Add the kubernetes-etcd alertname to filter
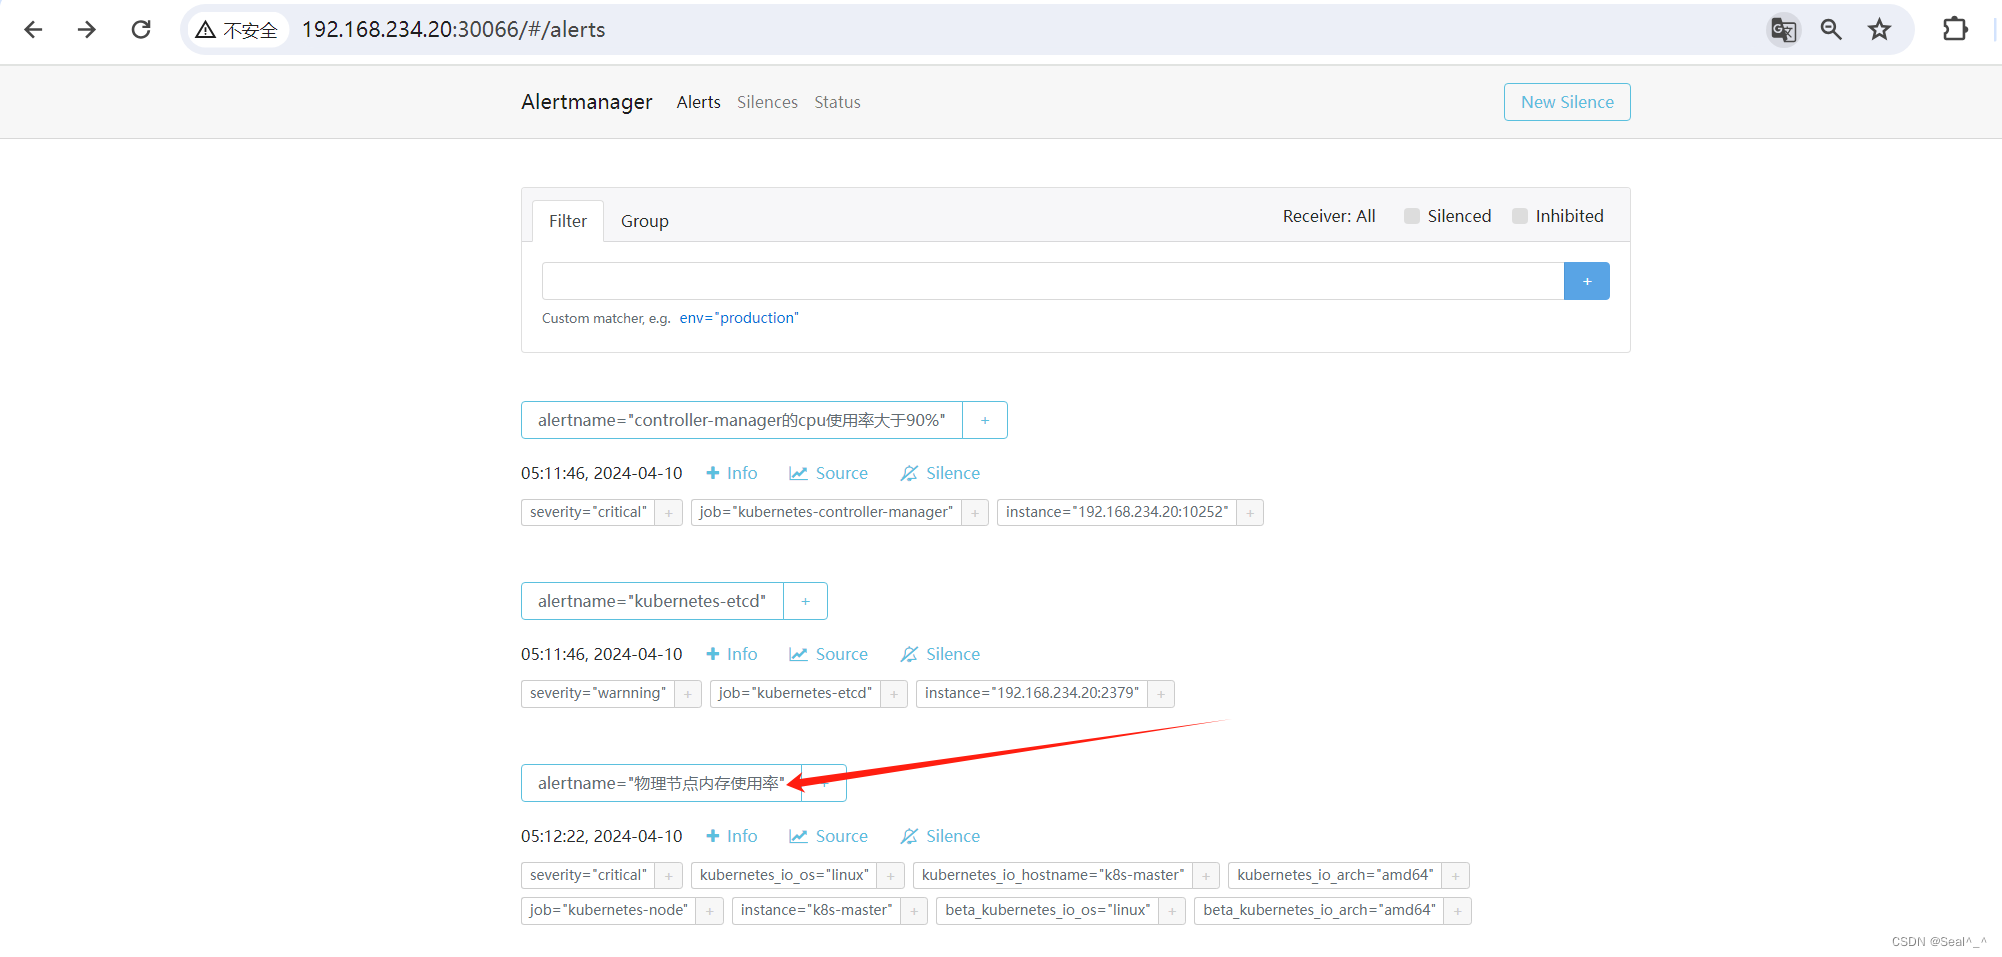2002x957 pixels. click(x=805, y=601)
